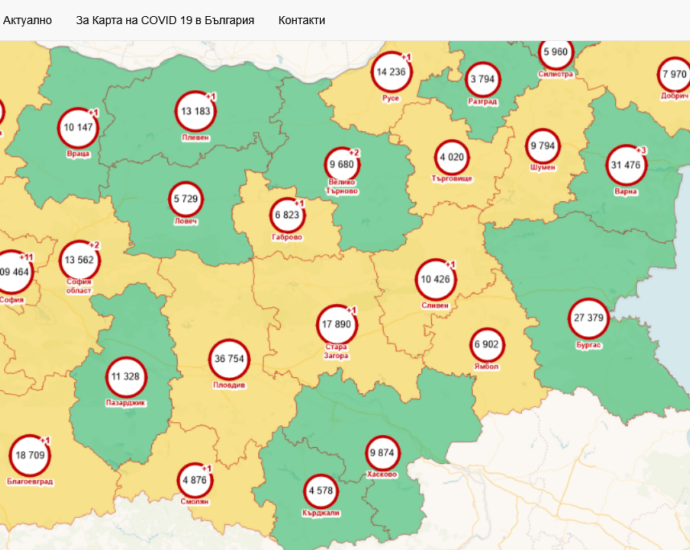Open the Благоевград marker showing 18 709
Viewport: 690px width, 550px height.
pos(30,455)
